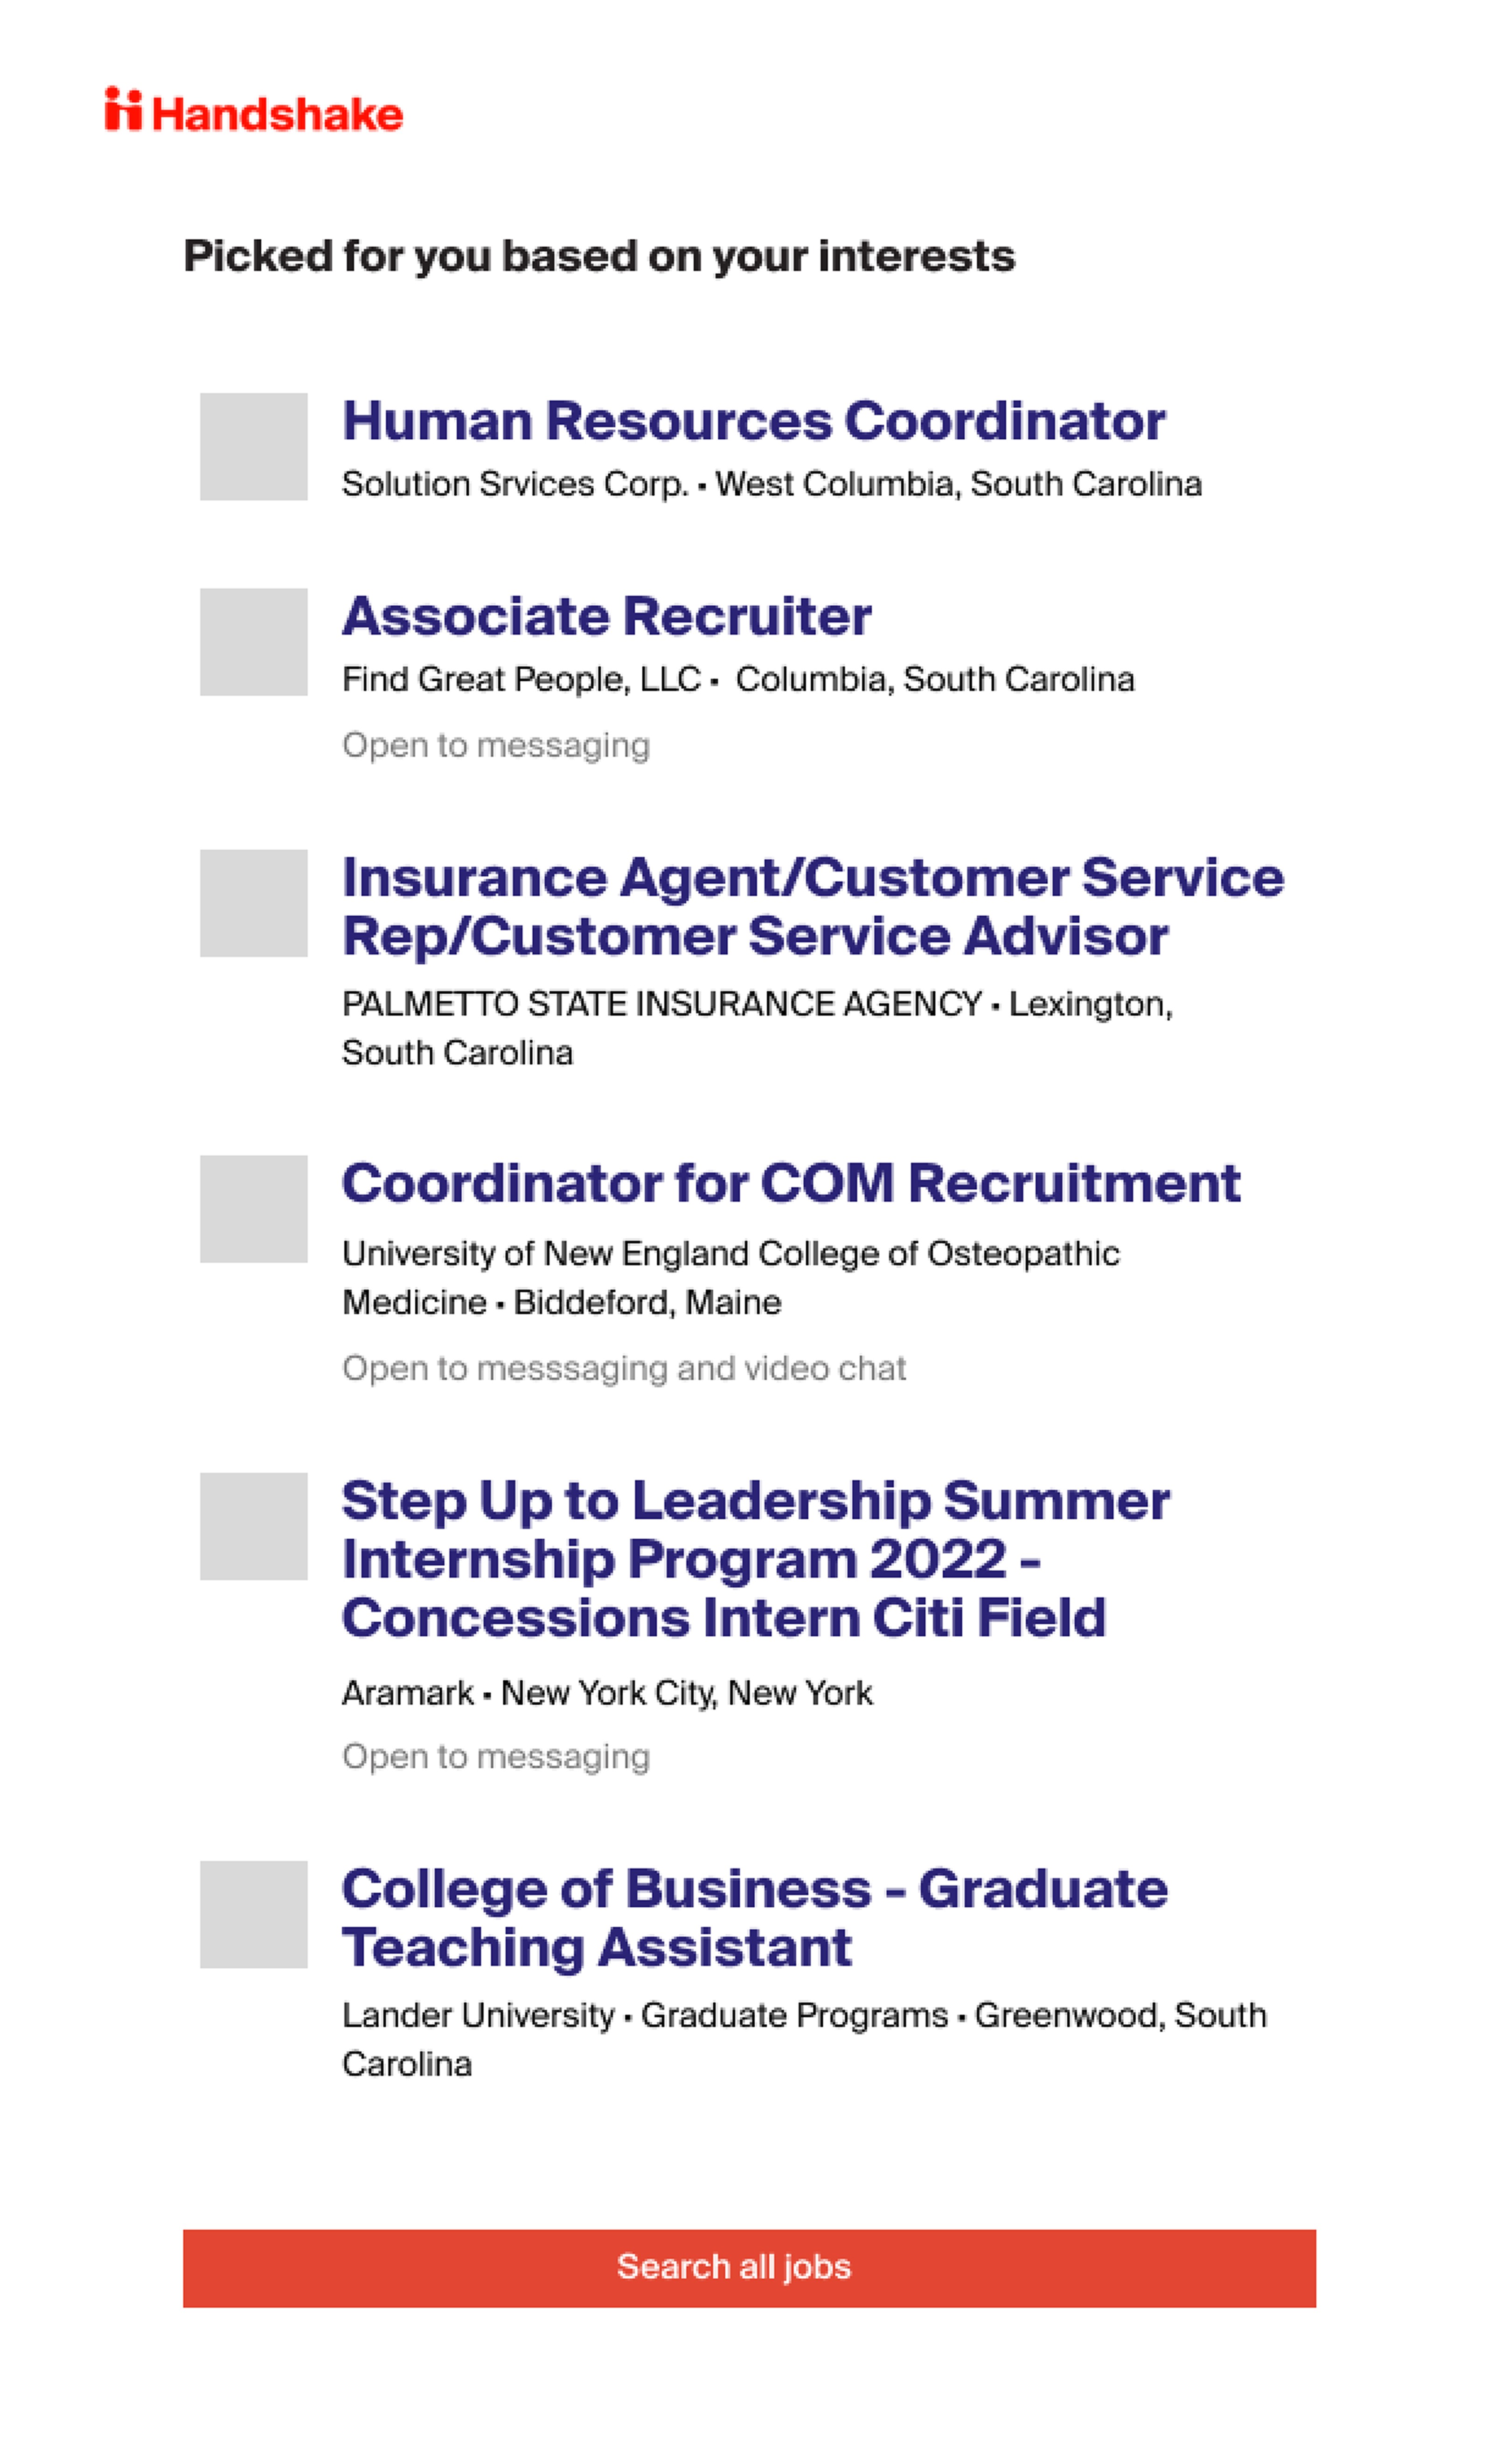
Task: Open Coordinator for COM Recruitment job
Action: (791, 1184)
